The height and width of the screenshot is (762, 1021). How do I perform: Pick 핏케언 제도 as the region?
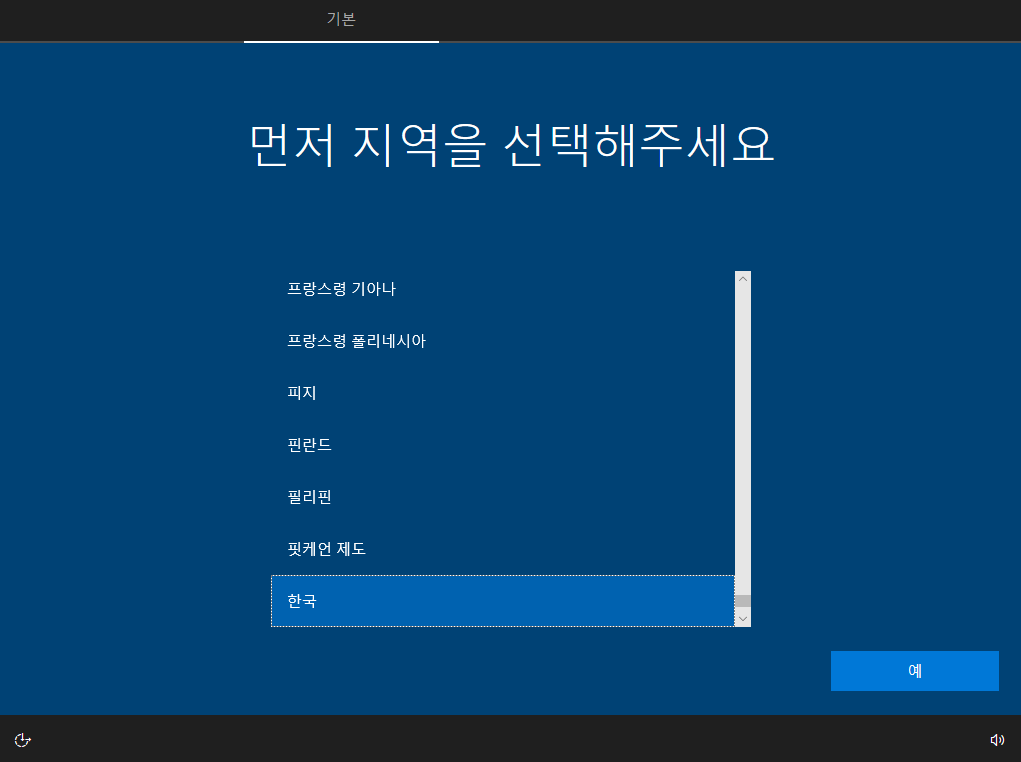click(503, 549)
